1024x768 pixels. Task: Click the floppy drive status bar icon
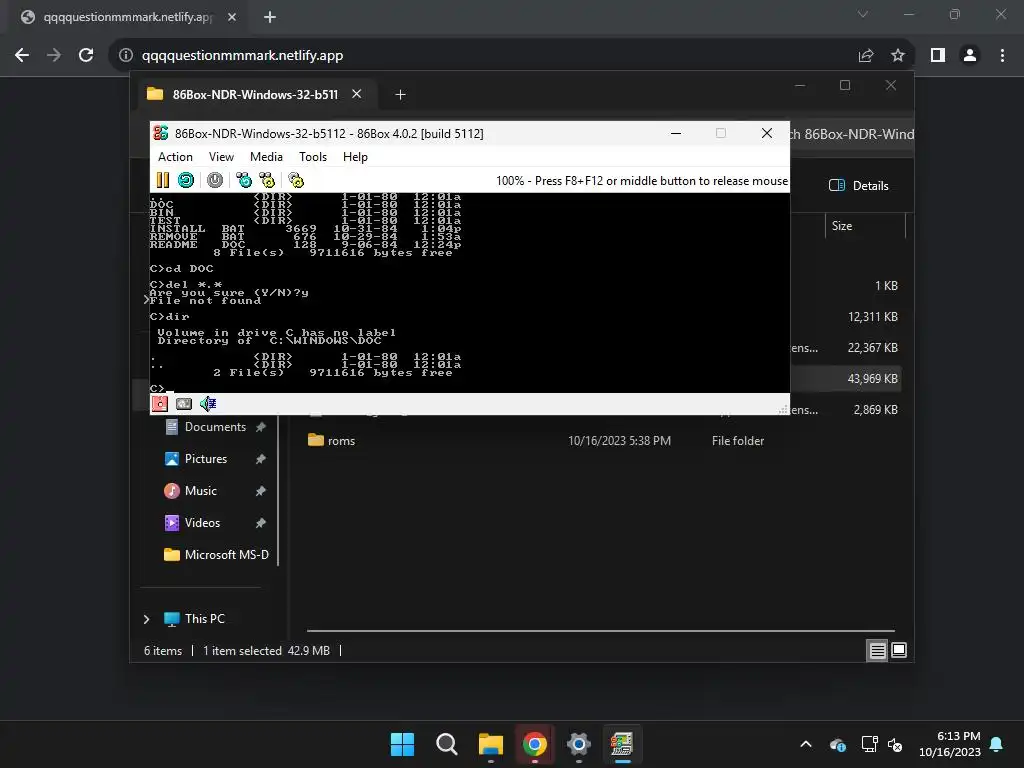[x=160, y=404]
